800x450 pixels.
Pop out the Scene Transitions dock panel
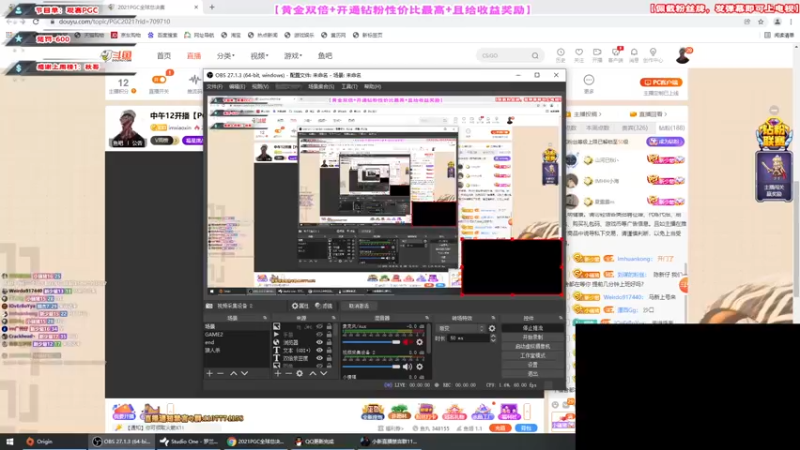[493, 318]
